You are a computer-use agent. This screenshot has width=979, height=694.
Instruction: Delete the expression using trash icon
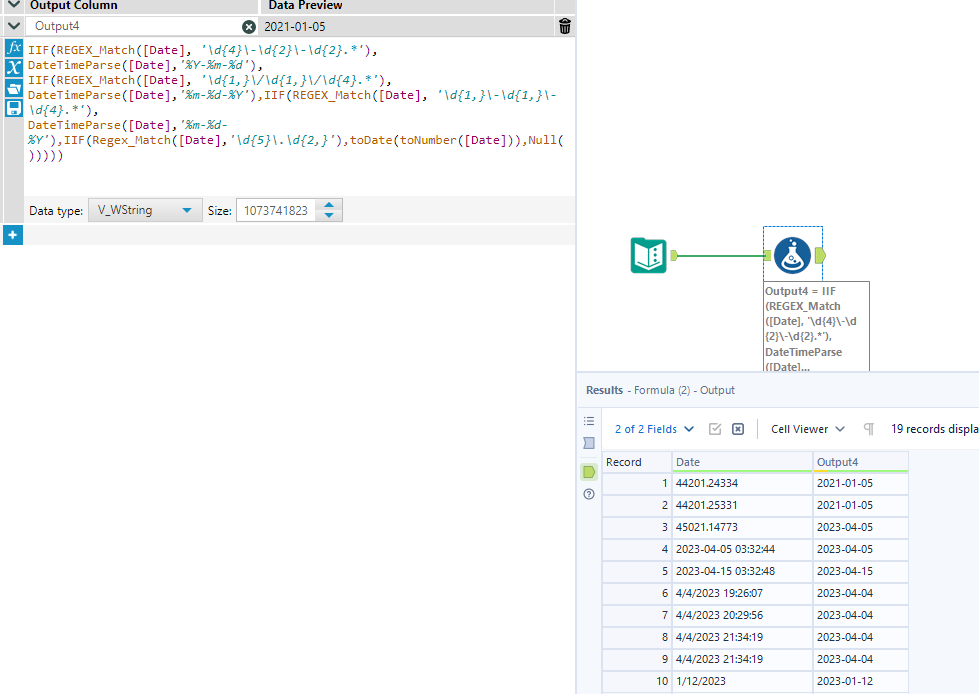pyautogui.click(x=564, y=27)
